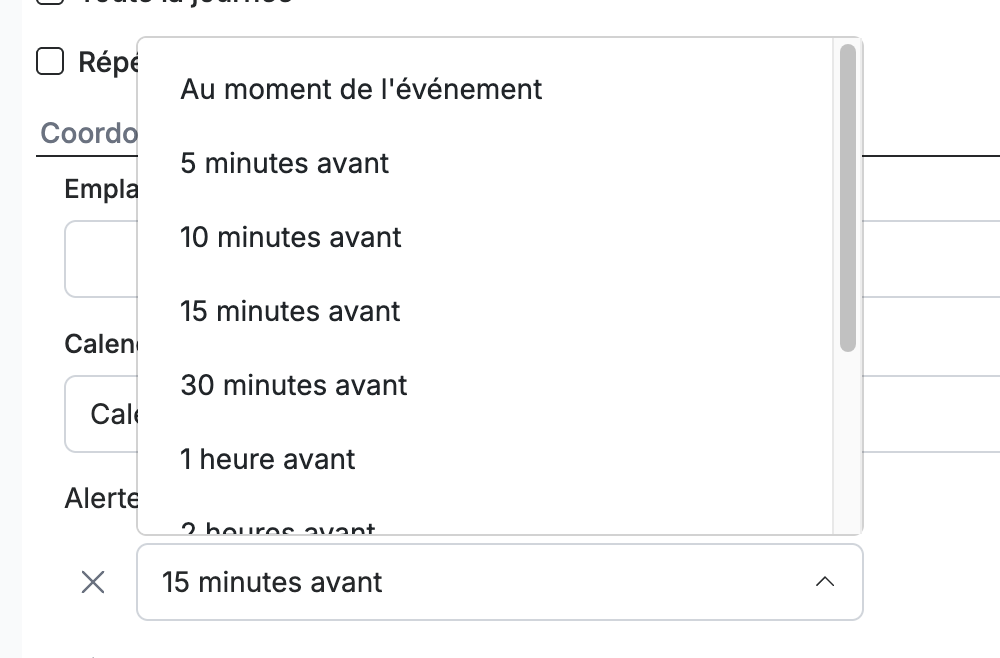
Task: Click the scrollbar track below the thumb
Action: tap(848, 442)
